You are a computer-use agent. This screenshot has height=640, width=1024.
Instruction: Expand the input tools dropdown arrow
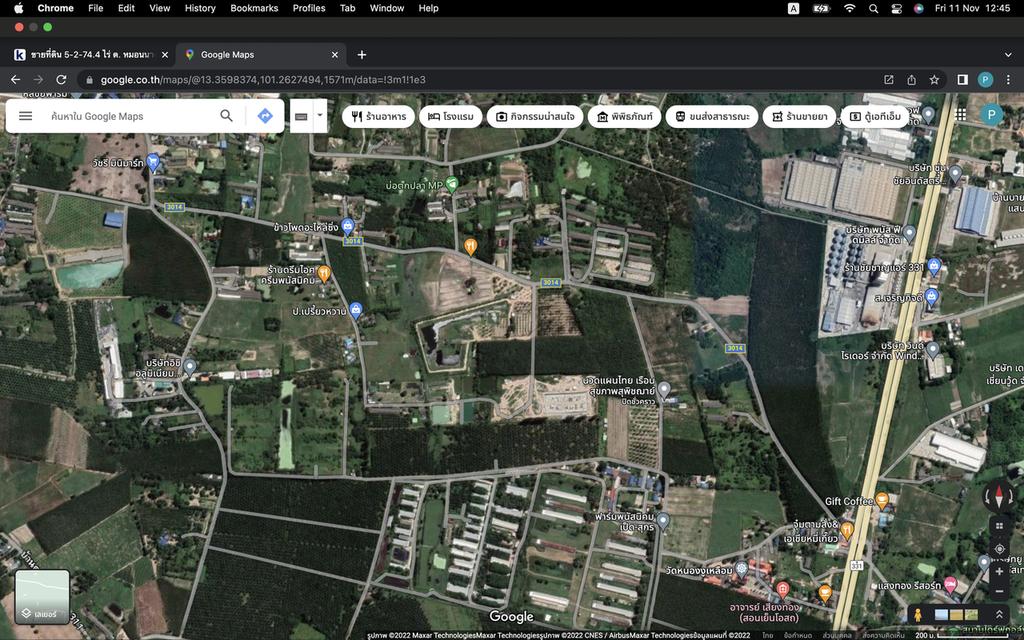(320, 116)
